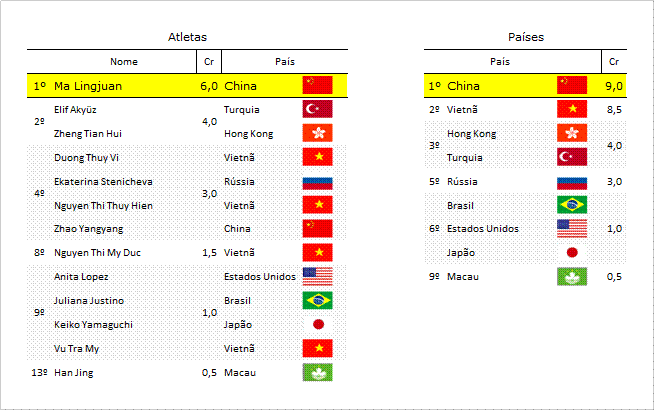
Task: Click the Macau flag beside Han Jing
Action: pyautogui.click(x=317, y=373)
